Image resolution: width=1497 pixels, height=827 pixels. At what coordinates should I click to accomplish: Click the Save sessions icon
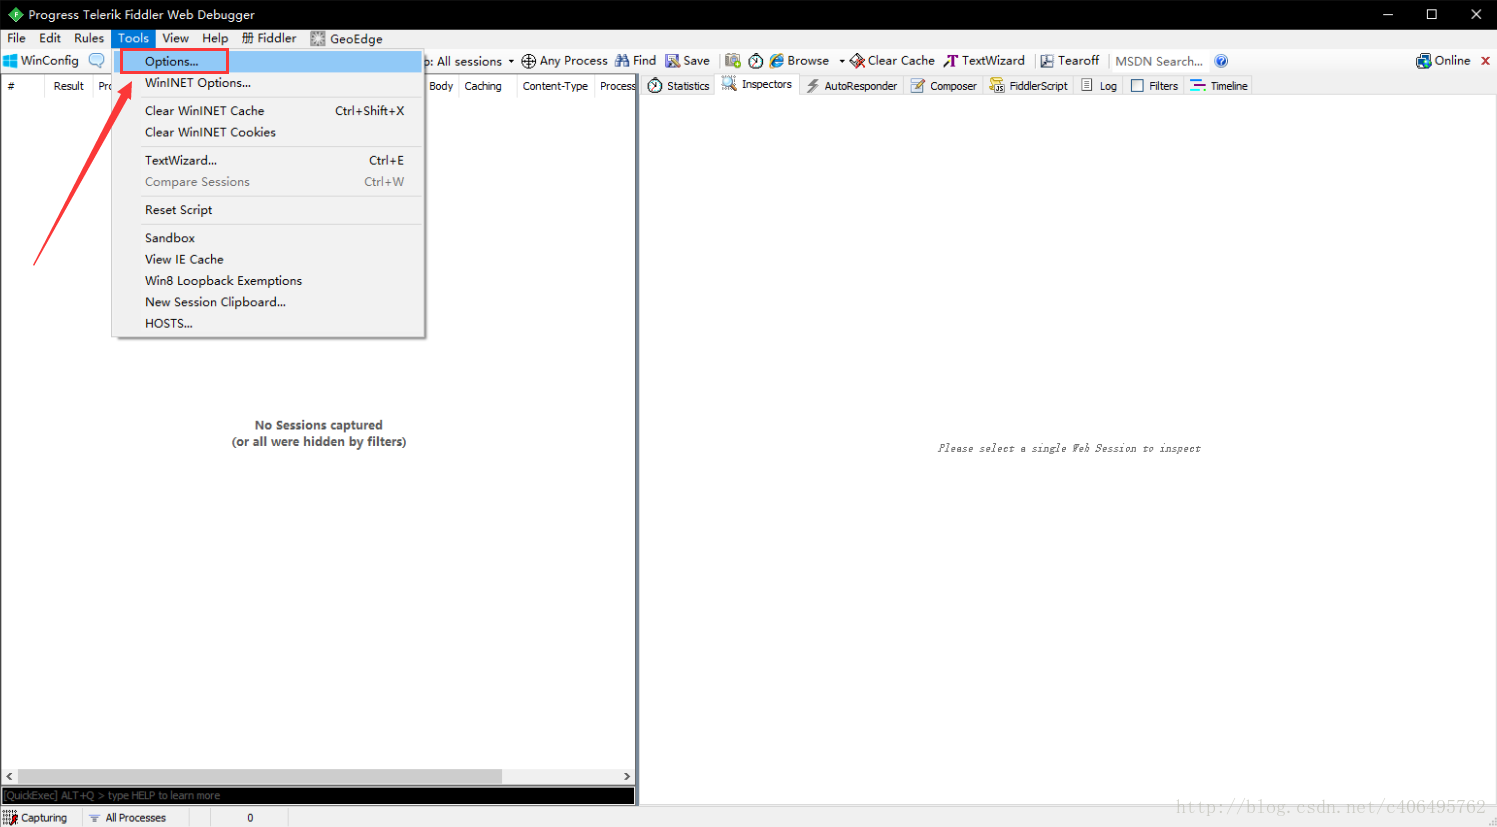click(673, 61)
